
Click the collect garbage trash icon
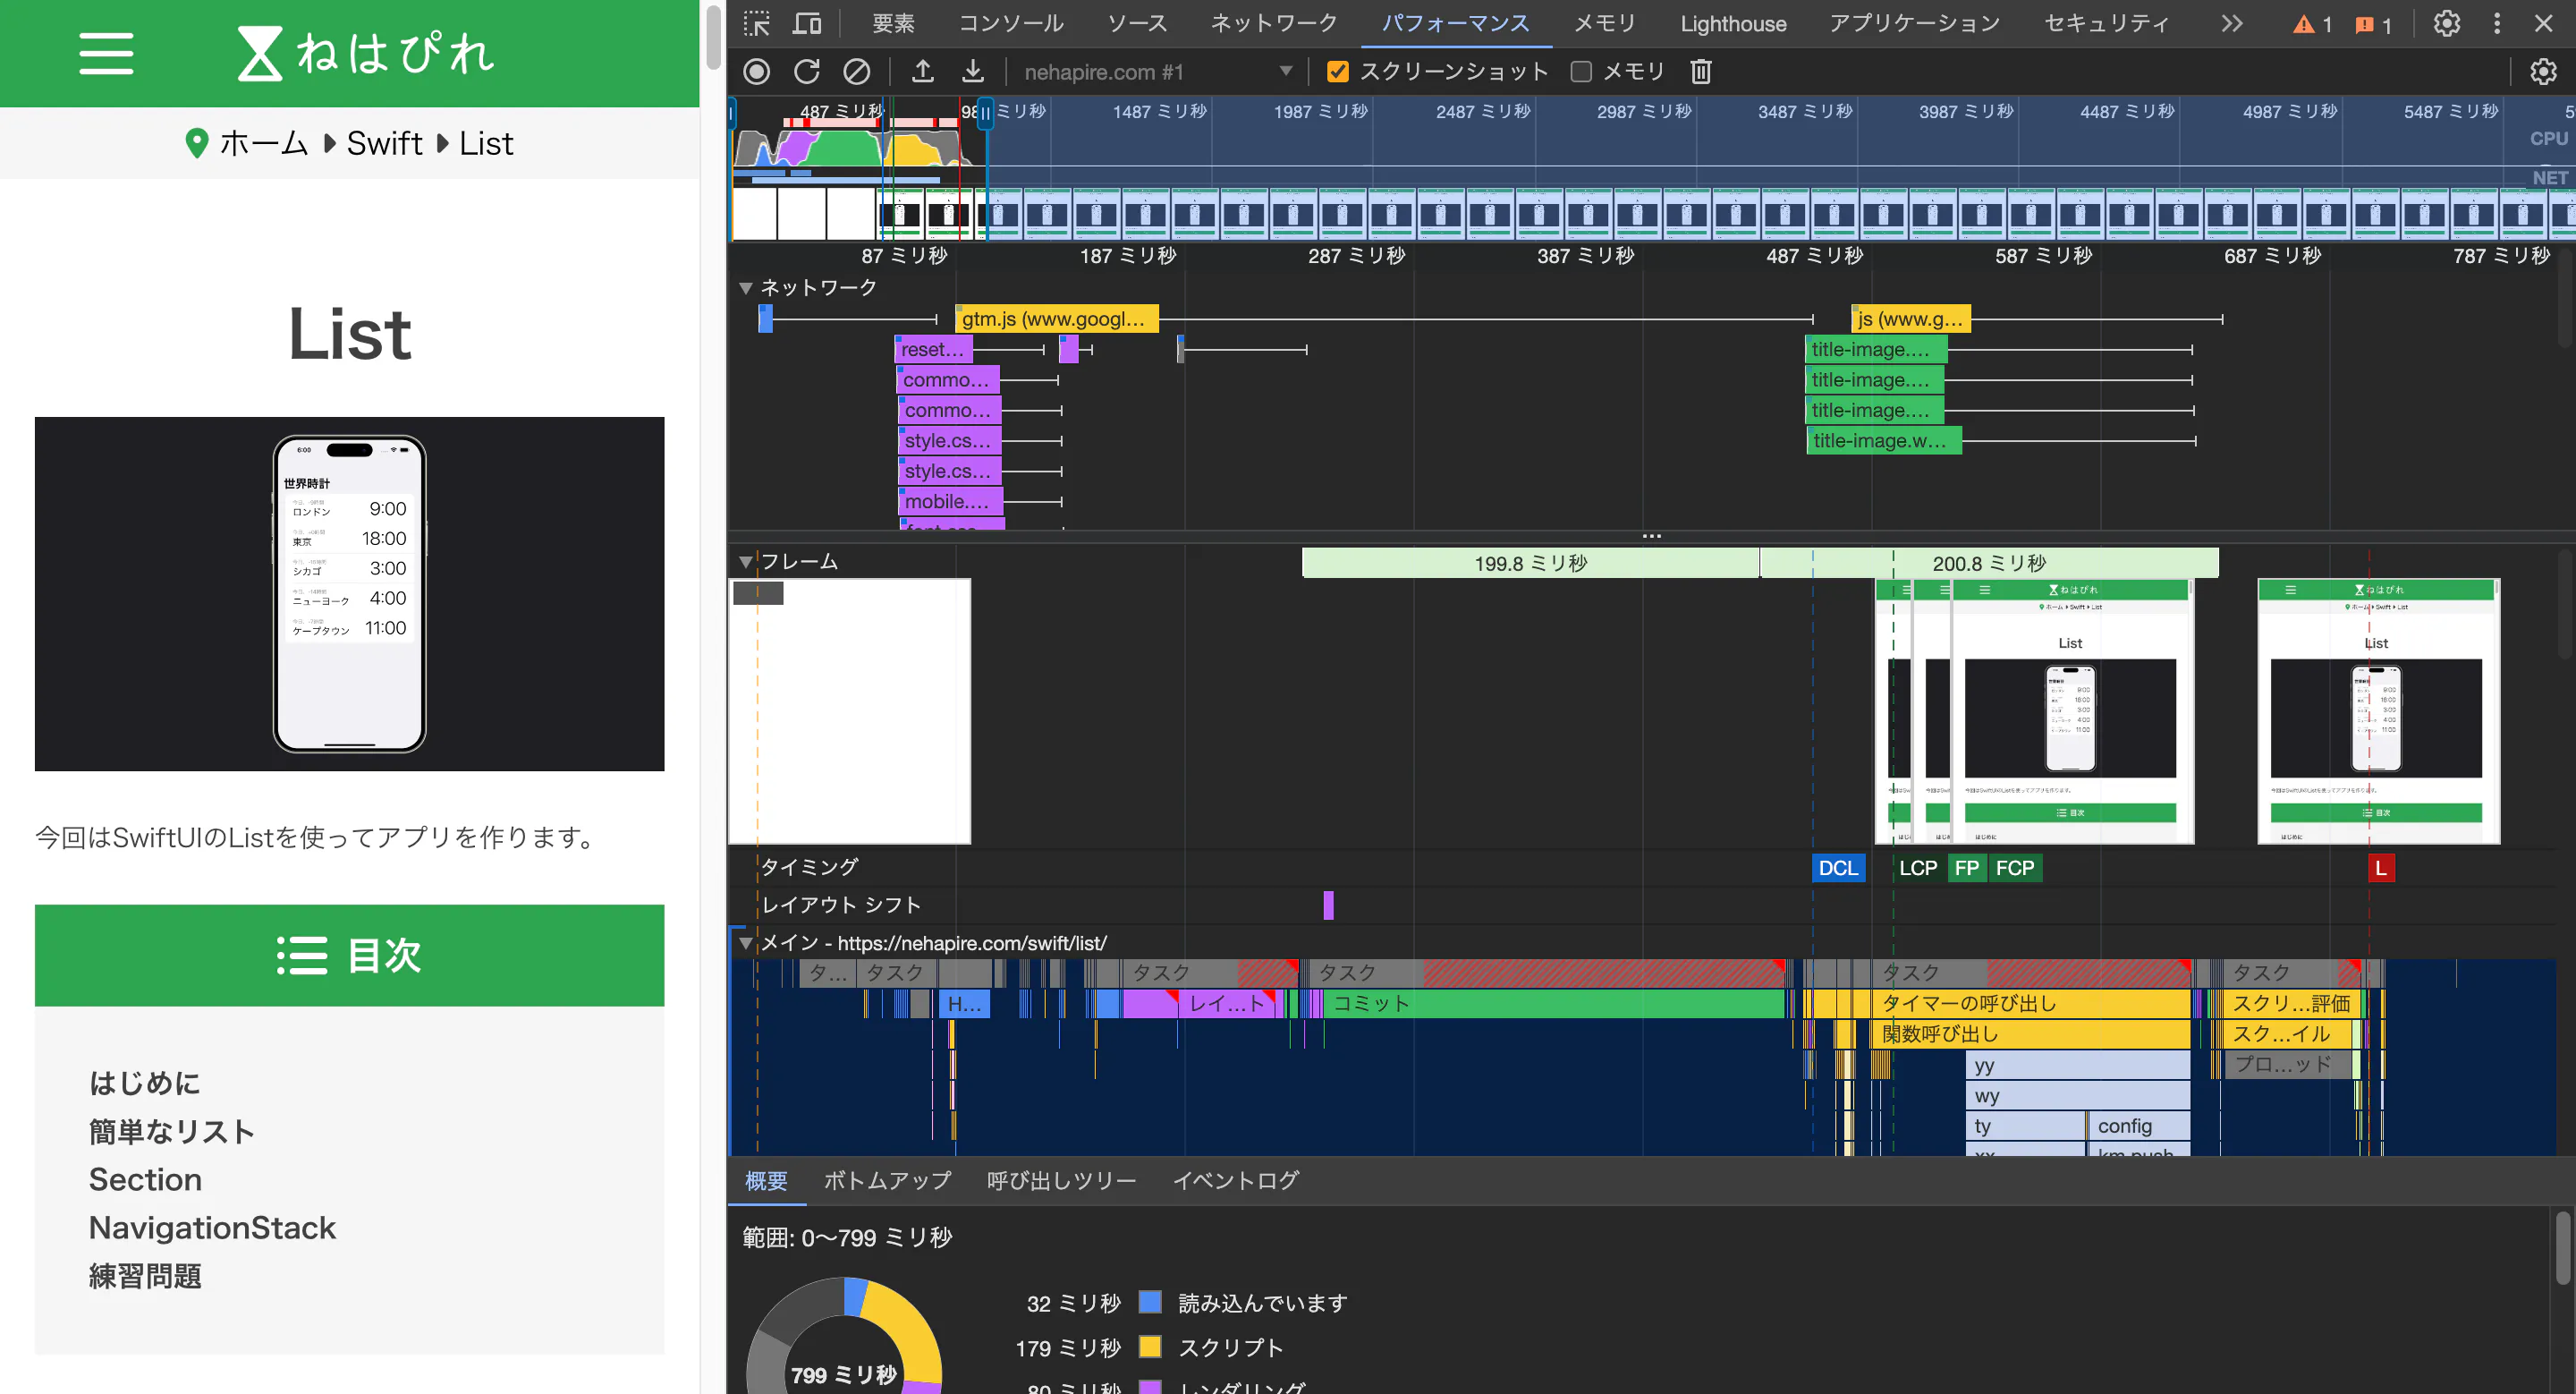[1701, 72]
